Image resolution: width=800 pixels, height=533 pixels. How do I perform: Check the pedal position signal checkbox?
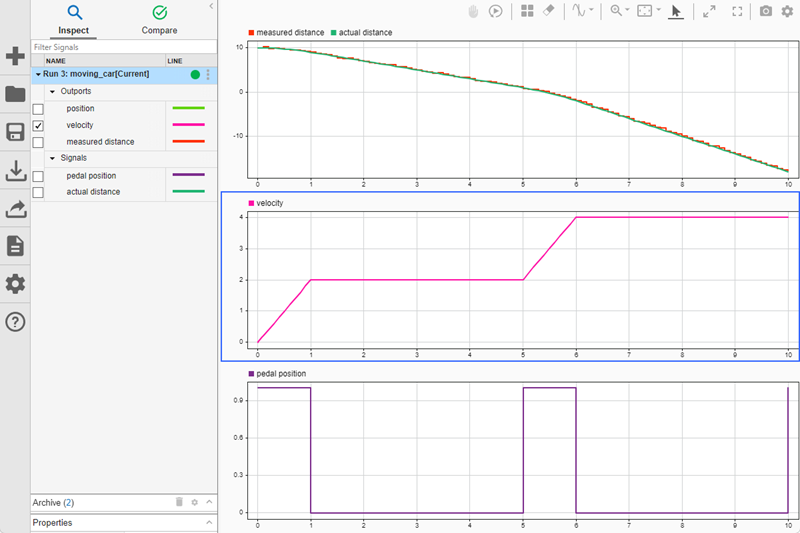38,176
